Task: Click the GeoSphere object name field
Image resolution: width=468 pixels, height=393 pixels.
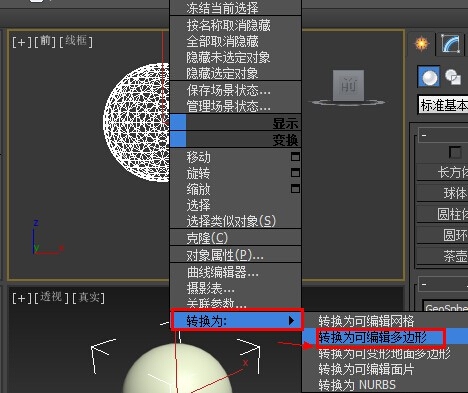Action: (x=446, y=307)
